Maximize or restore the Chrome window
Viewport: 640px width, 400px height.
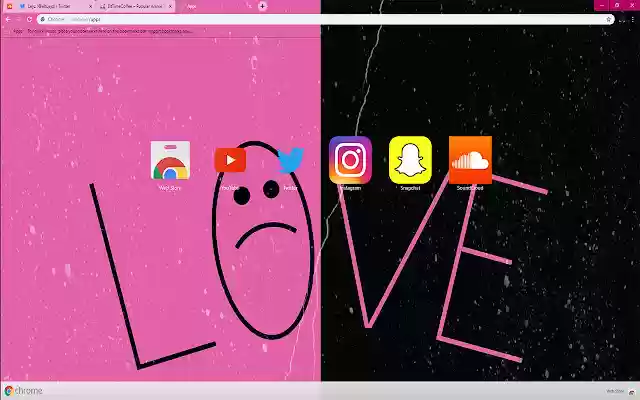pos(617,5)
